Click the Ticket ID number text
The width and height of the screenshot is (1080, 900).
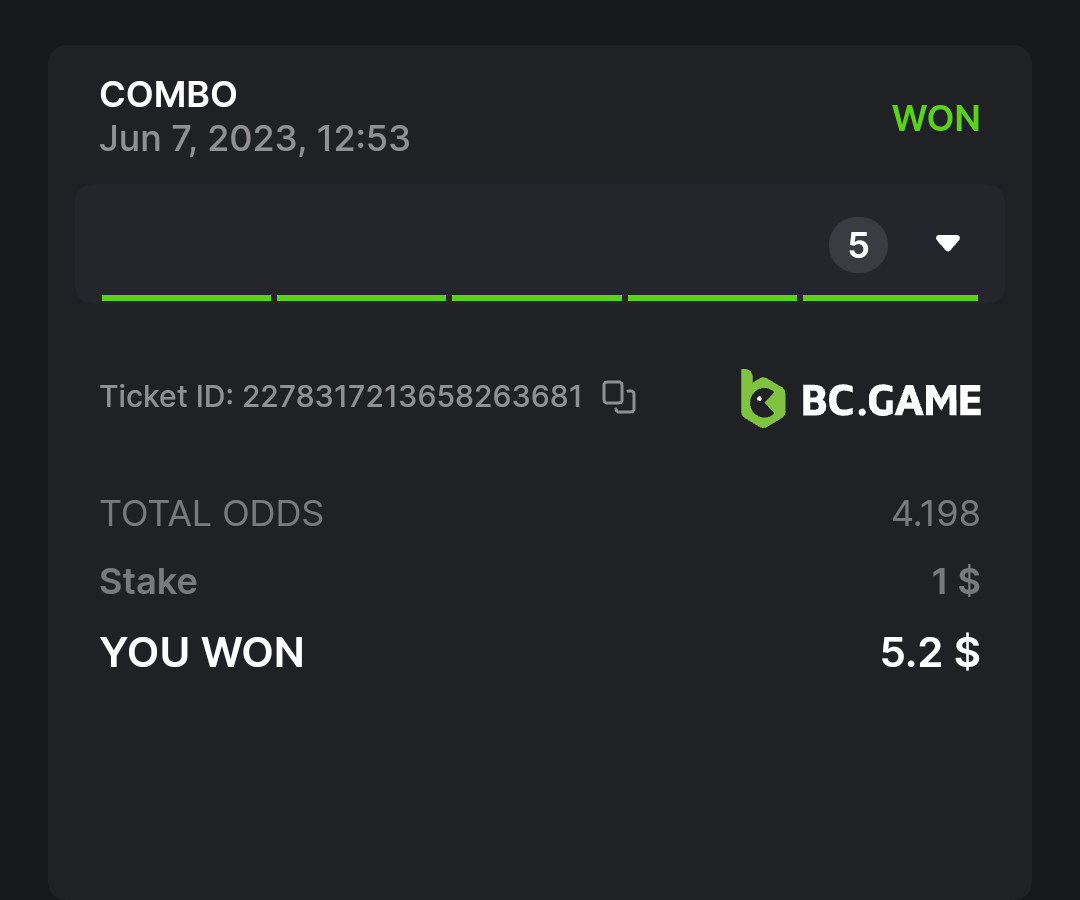tap(412, 397)
